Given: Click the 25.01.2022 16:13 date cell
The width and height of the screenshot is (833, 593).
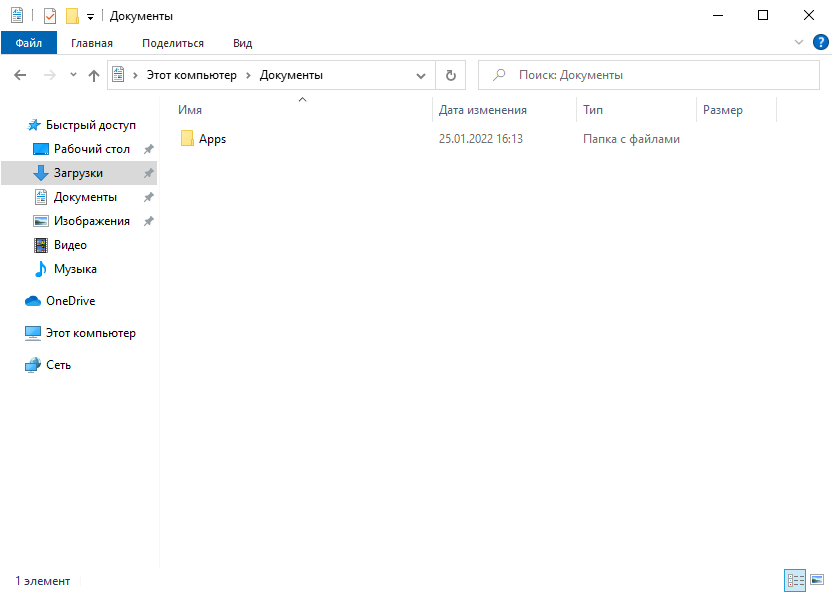Looking at the screenshot, I should pyautogui.click(x=481, y=139).
